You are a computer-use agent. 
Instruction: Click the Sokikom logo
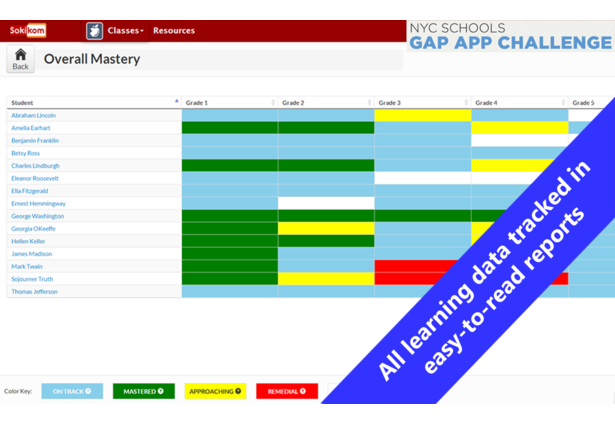(x=27, y=30)
